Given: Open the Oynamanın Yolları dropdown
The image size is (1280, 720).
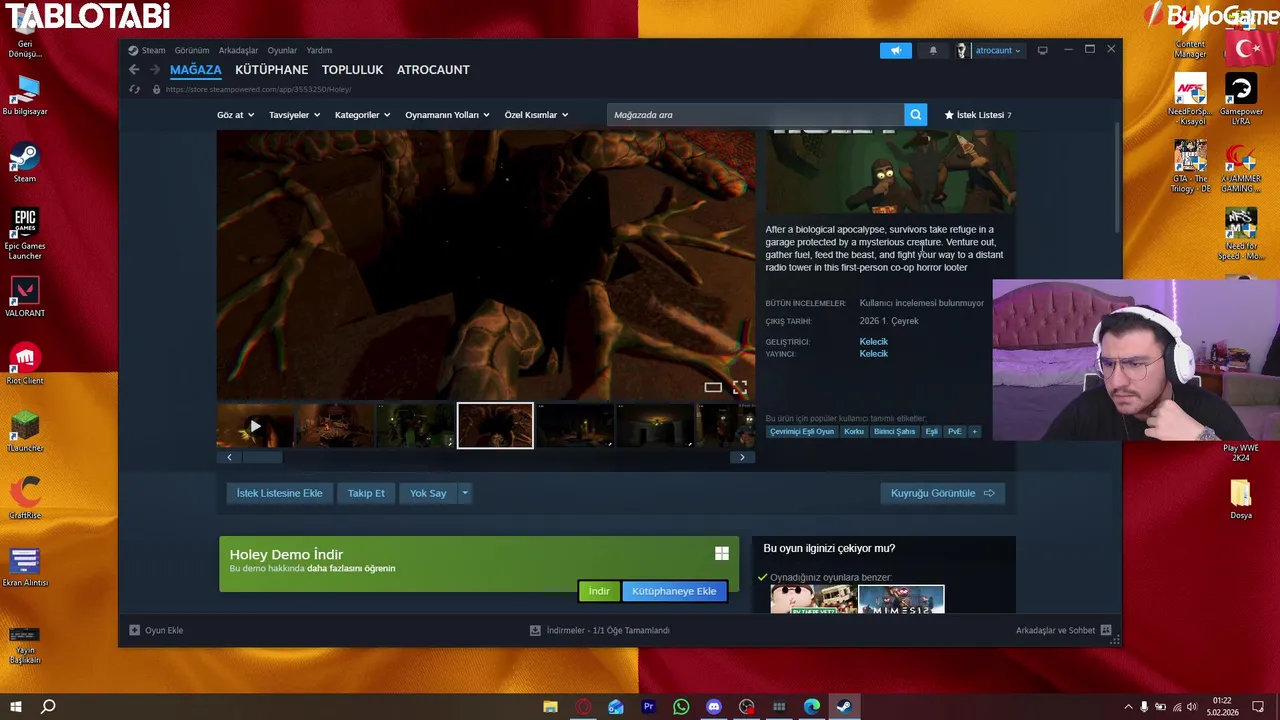Looking at the screenshot, I should (x=447, y=115).
